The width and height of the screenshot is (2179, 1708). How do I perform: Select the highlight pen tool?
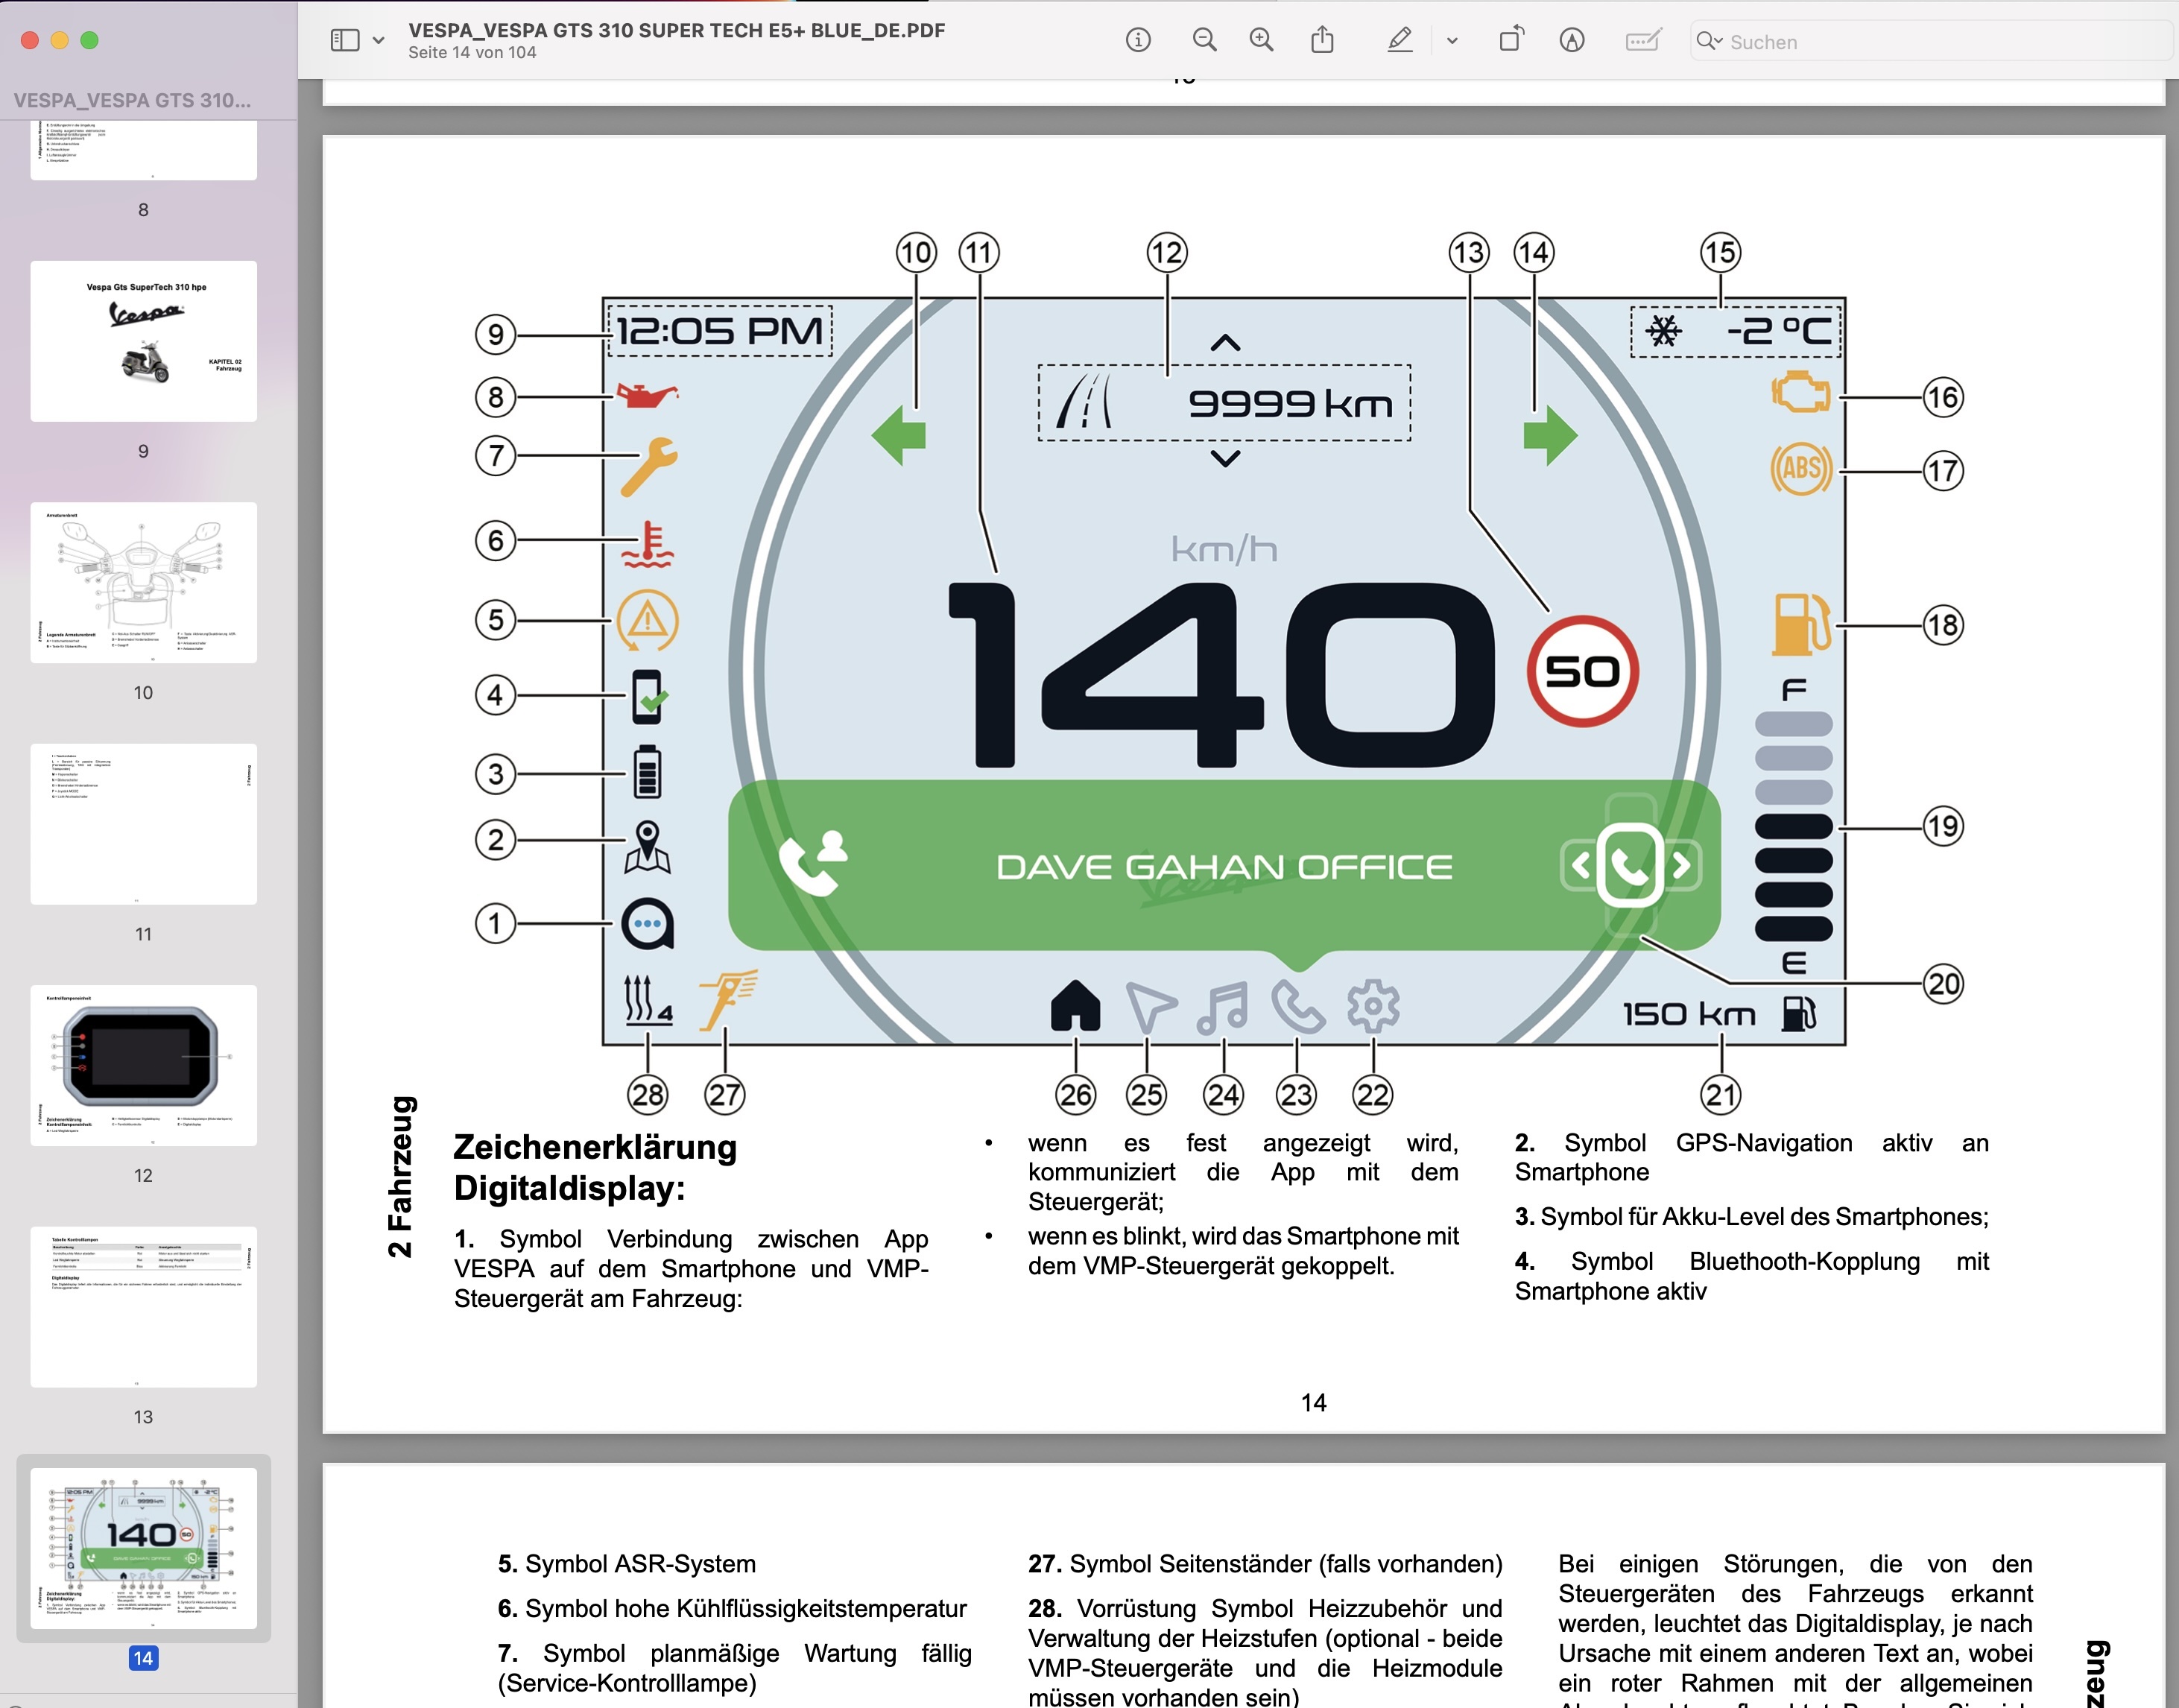pyautogui.click(x=1400, y=40)
